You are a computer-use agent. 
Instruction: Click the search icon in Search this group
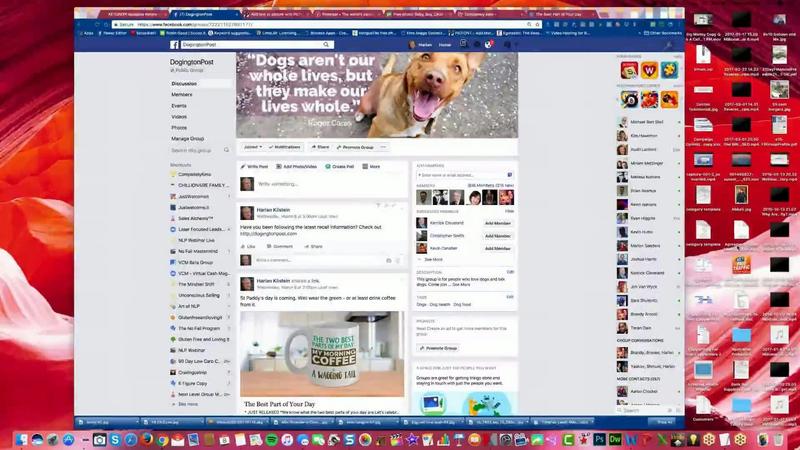click(227, 150)
